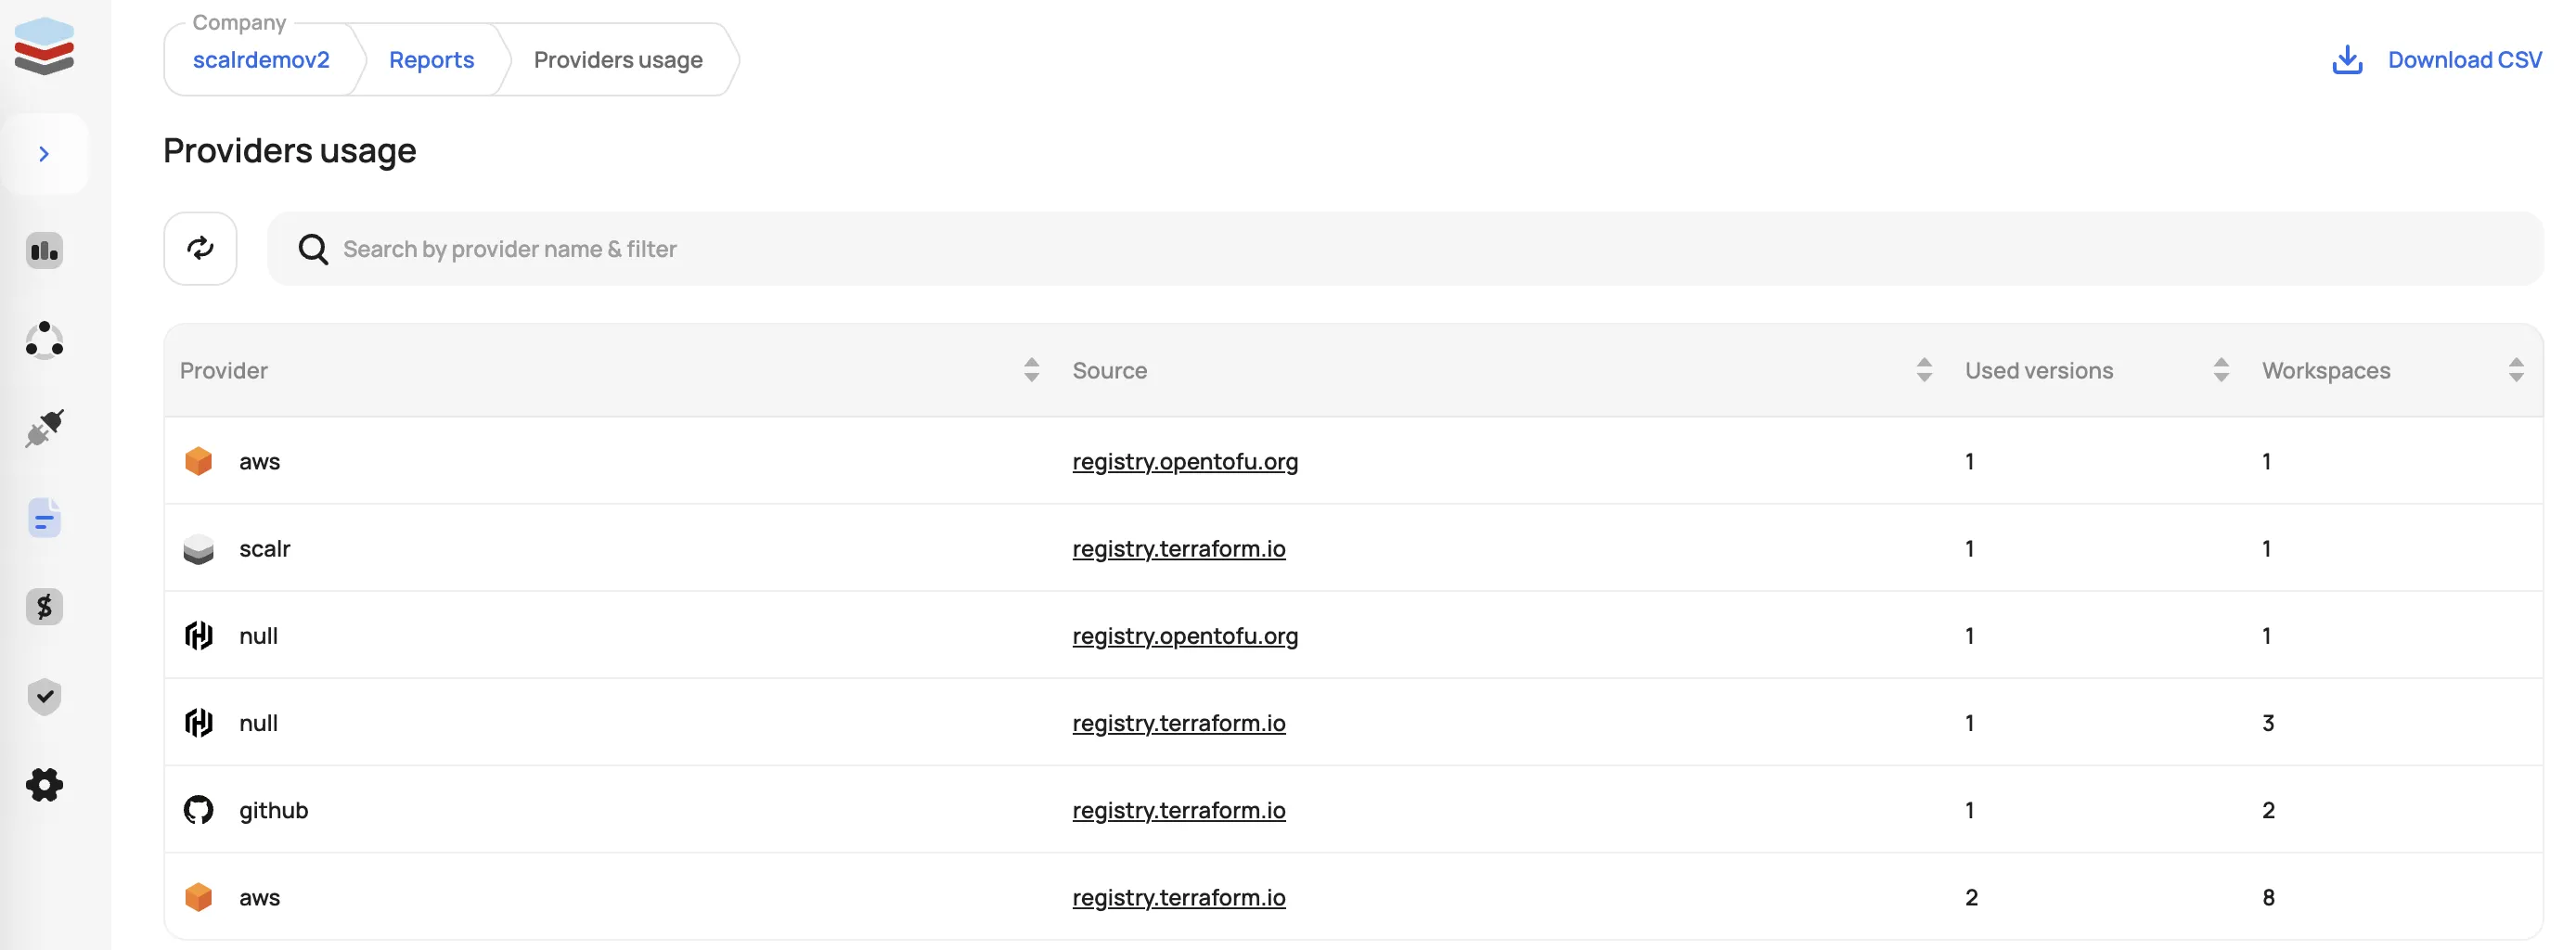Click Providers usage breadcrumb item
The width and height of the screenshot is (2576, 950).
[618, 60]
